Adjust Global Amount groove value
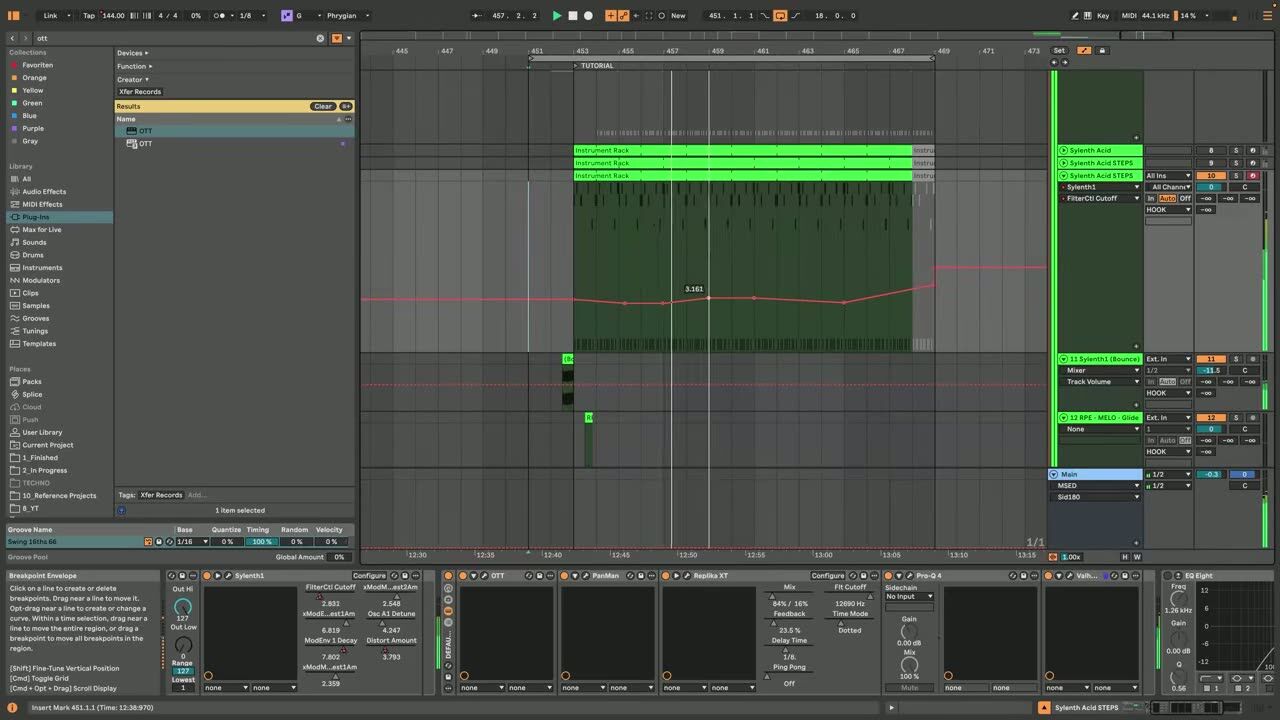Viewport: 1280px width, 720px height. click(x=338, y=557)
